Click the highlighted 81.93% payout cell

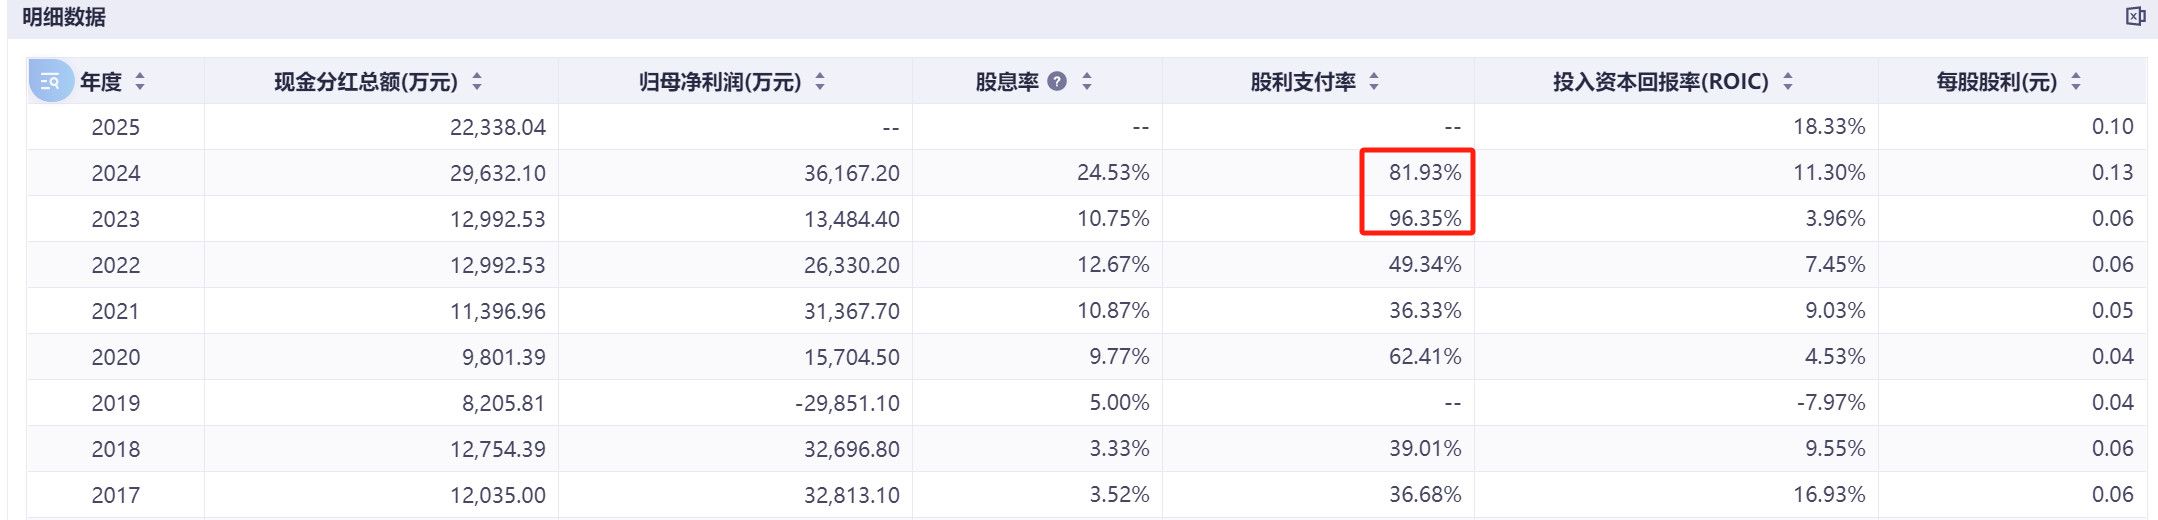(1424, 172)
